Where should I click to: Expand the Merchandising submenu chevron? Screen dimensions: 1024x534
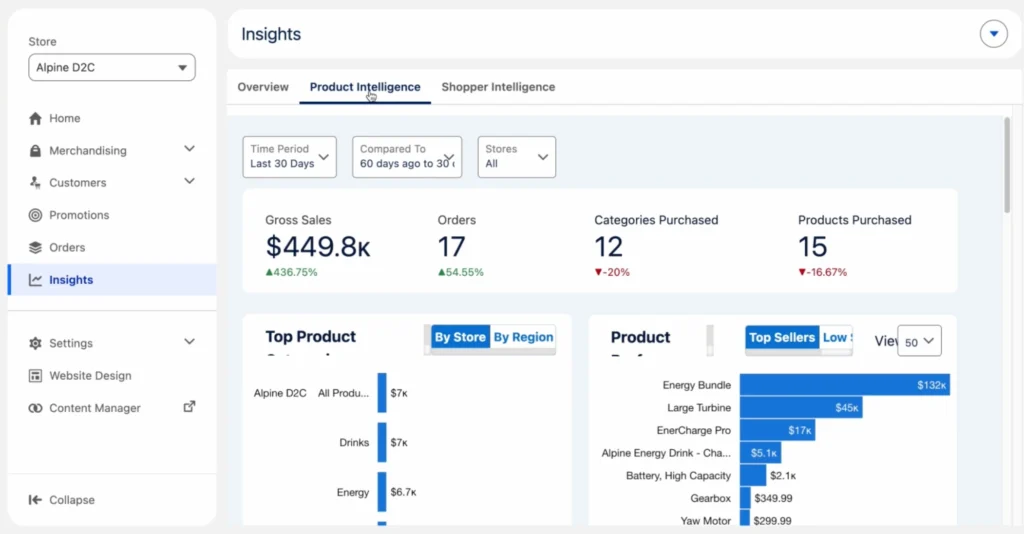pyautogui.click(x=189, y=149)
